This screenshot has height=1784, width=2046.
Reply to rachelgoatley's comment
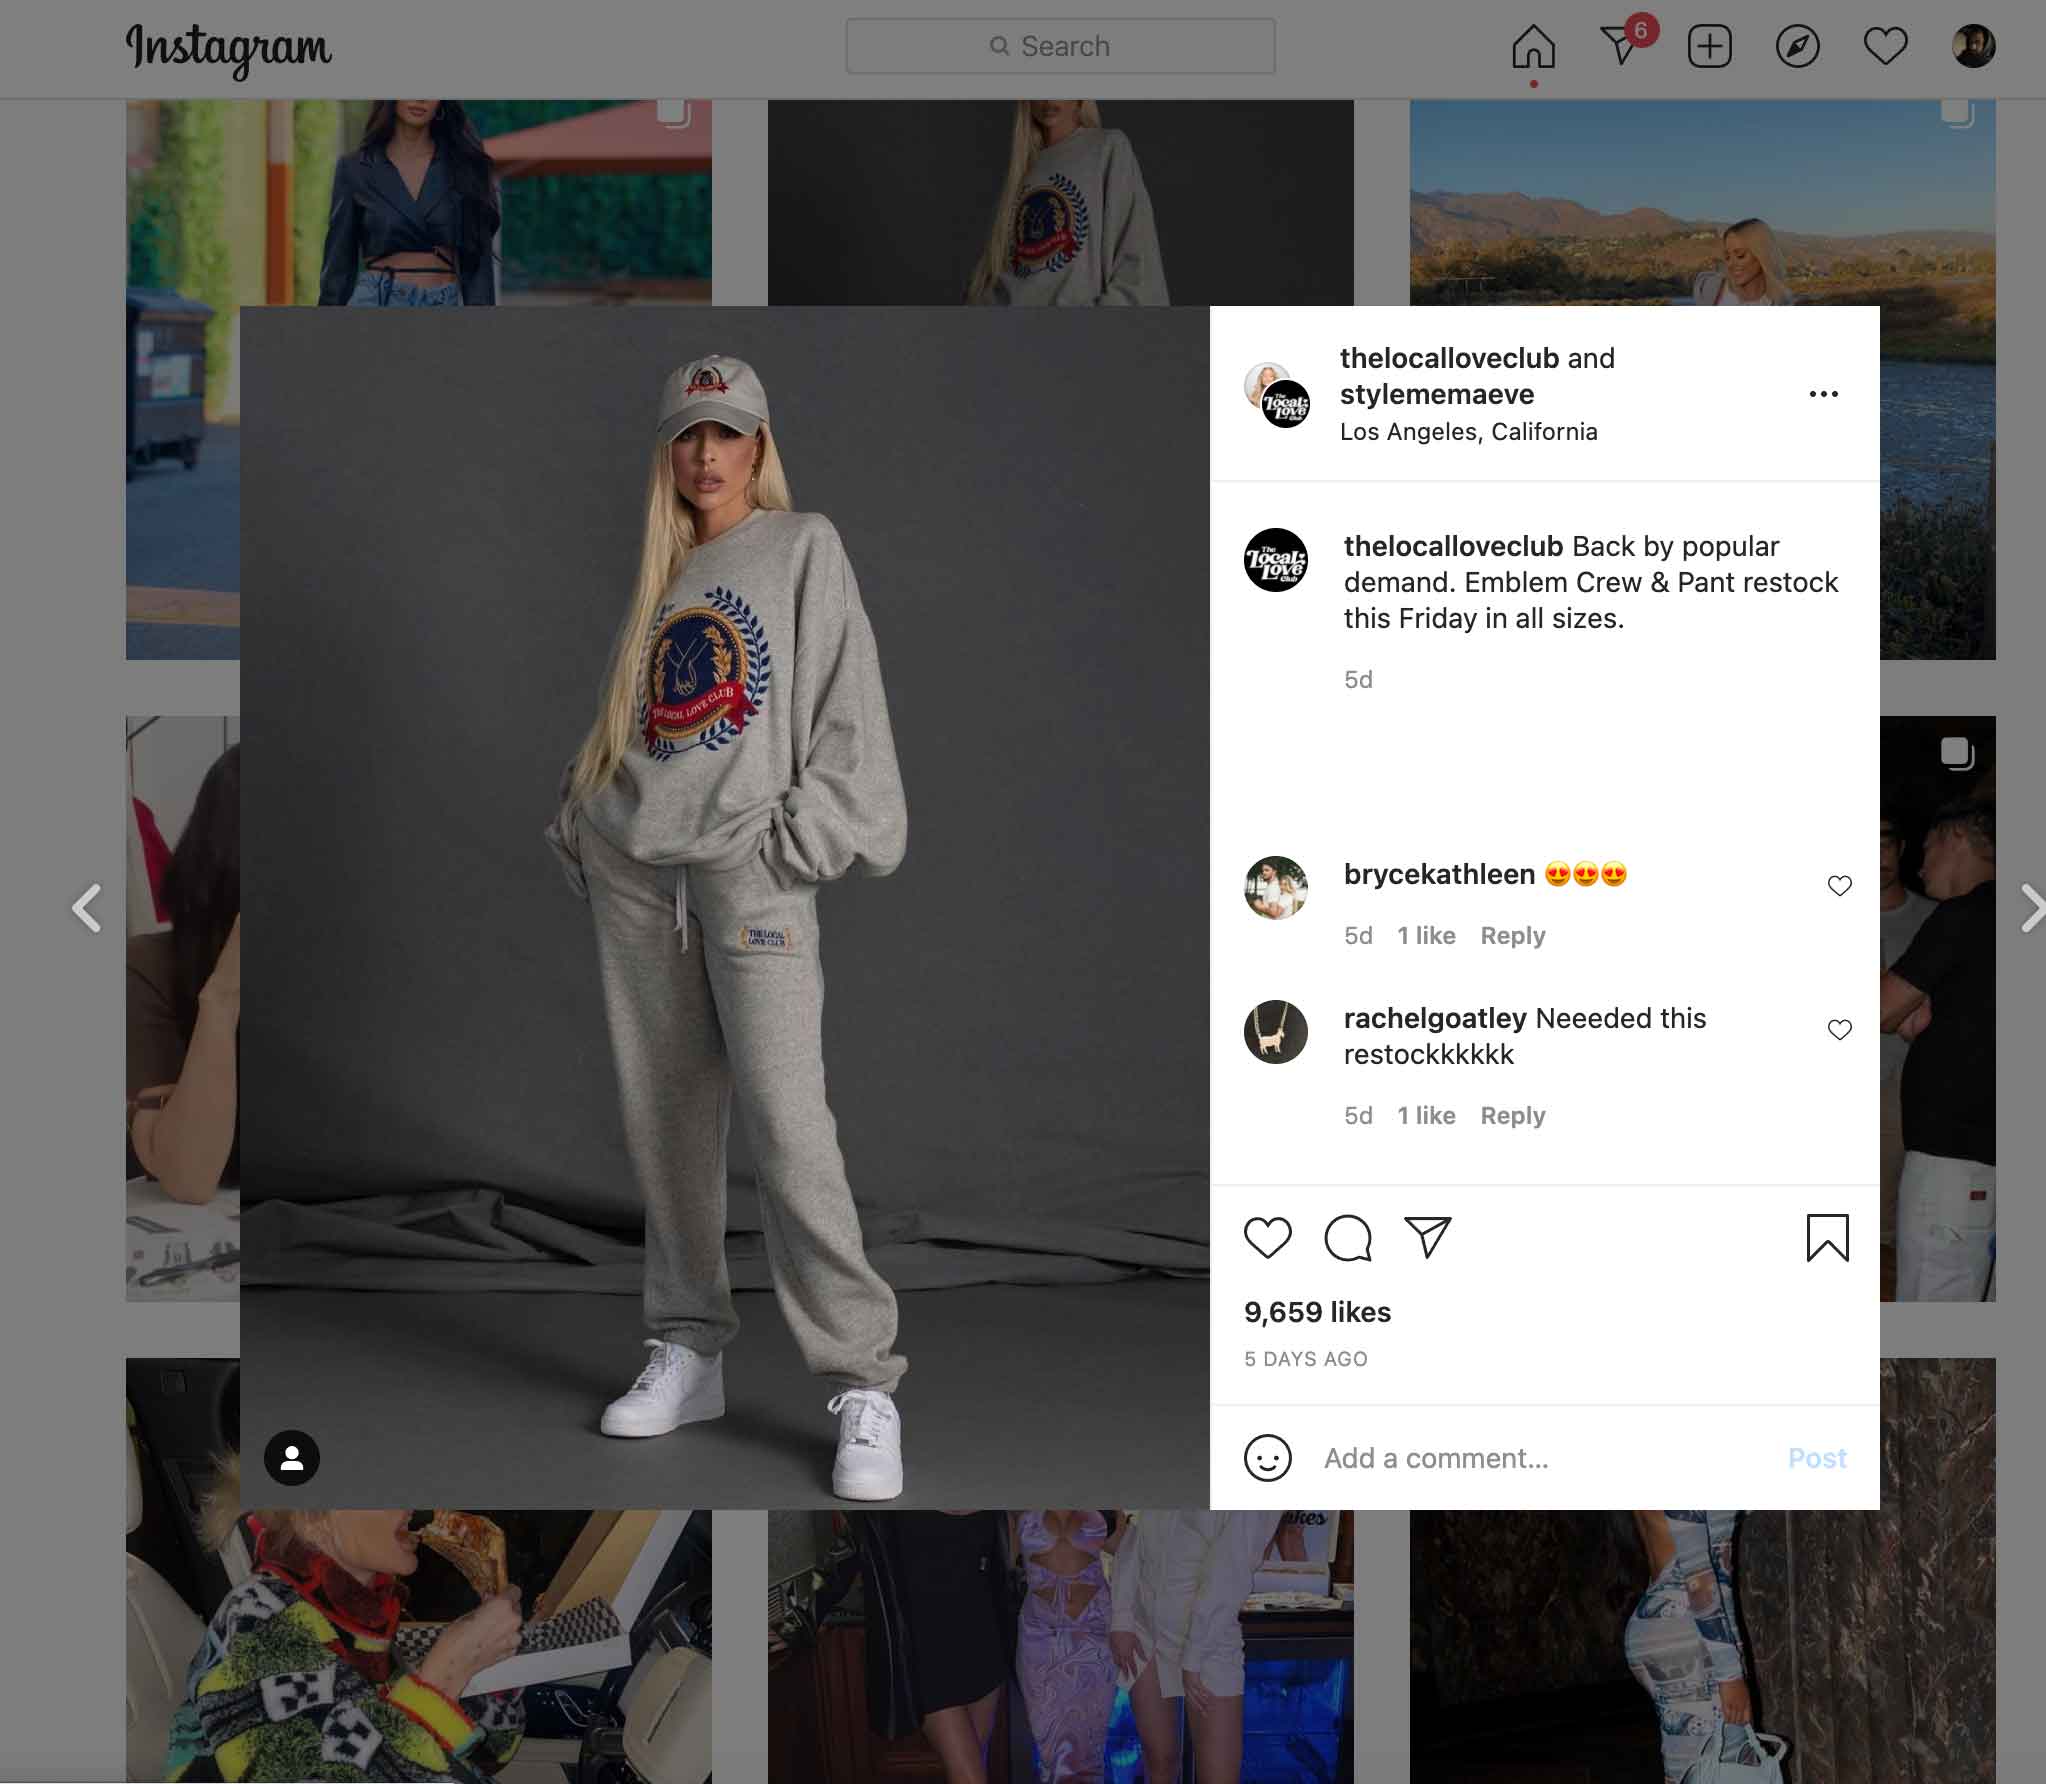[x=1512, y=1116]
